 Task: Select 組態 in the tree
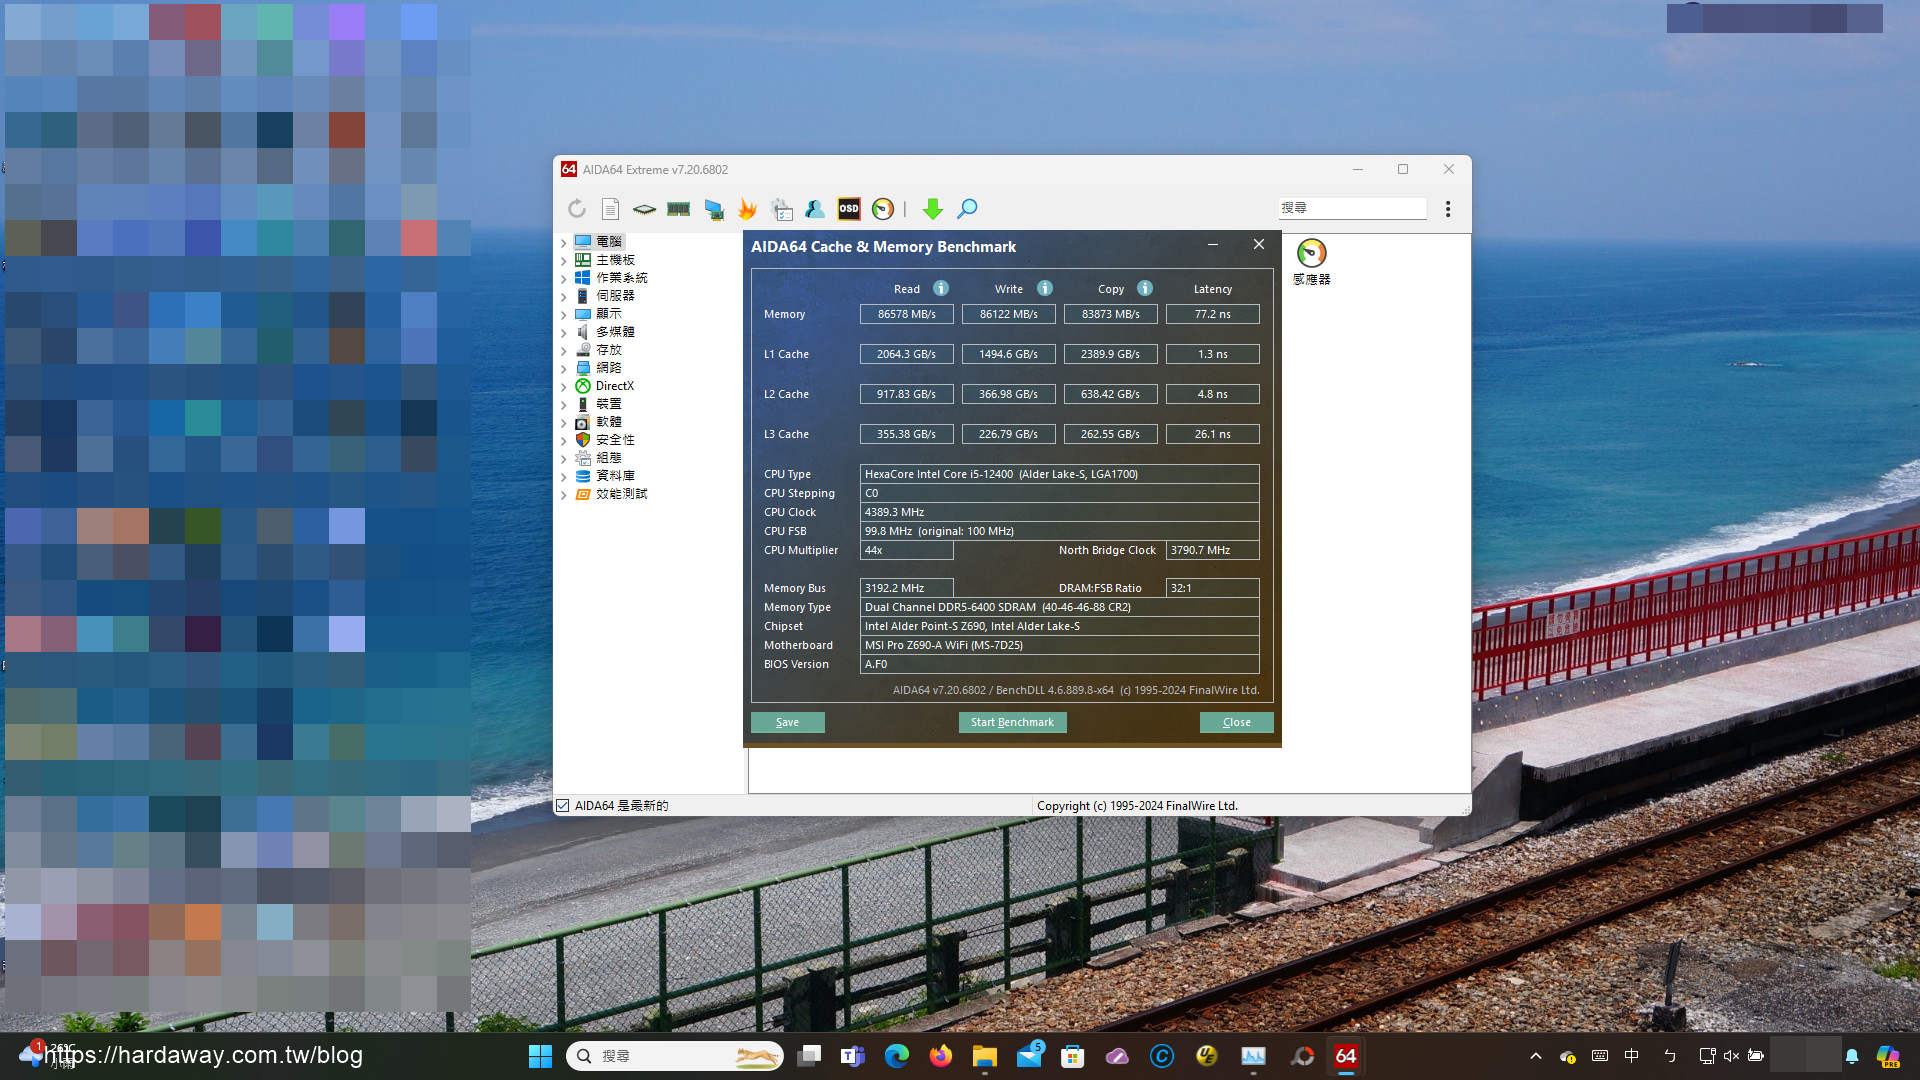click(x=608, y=458)
